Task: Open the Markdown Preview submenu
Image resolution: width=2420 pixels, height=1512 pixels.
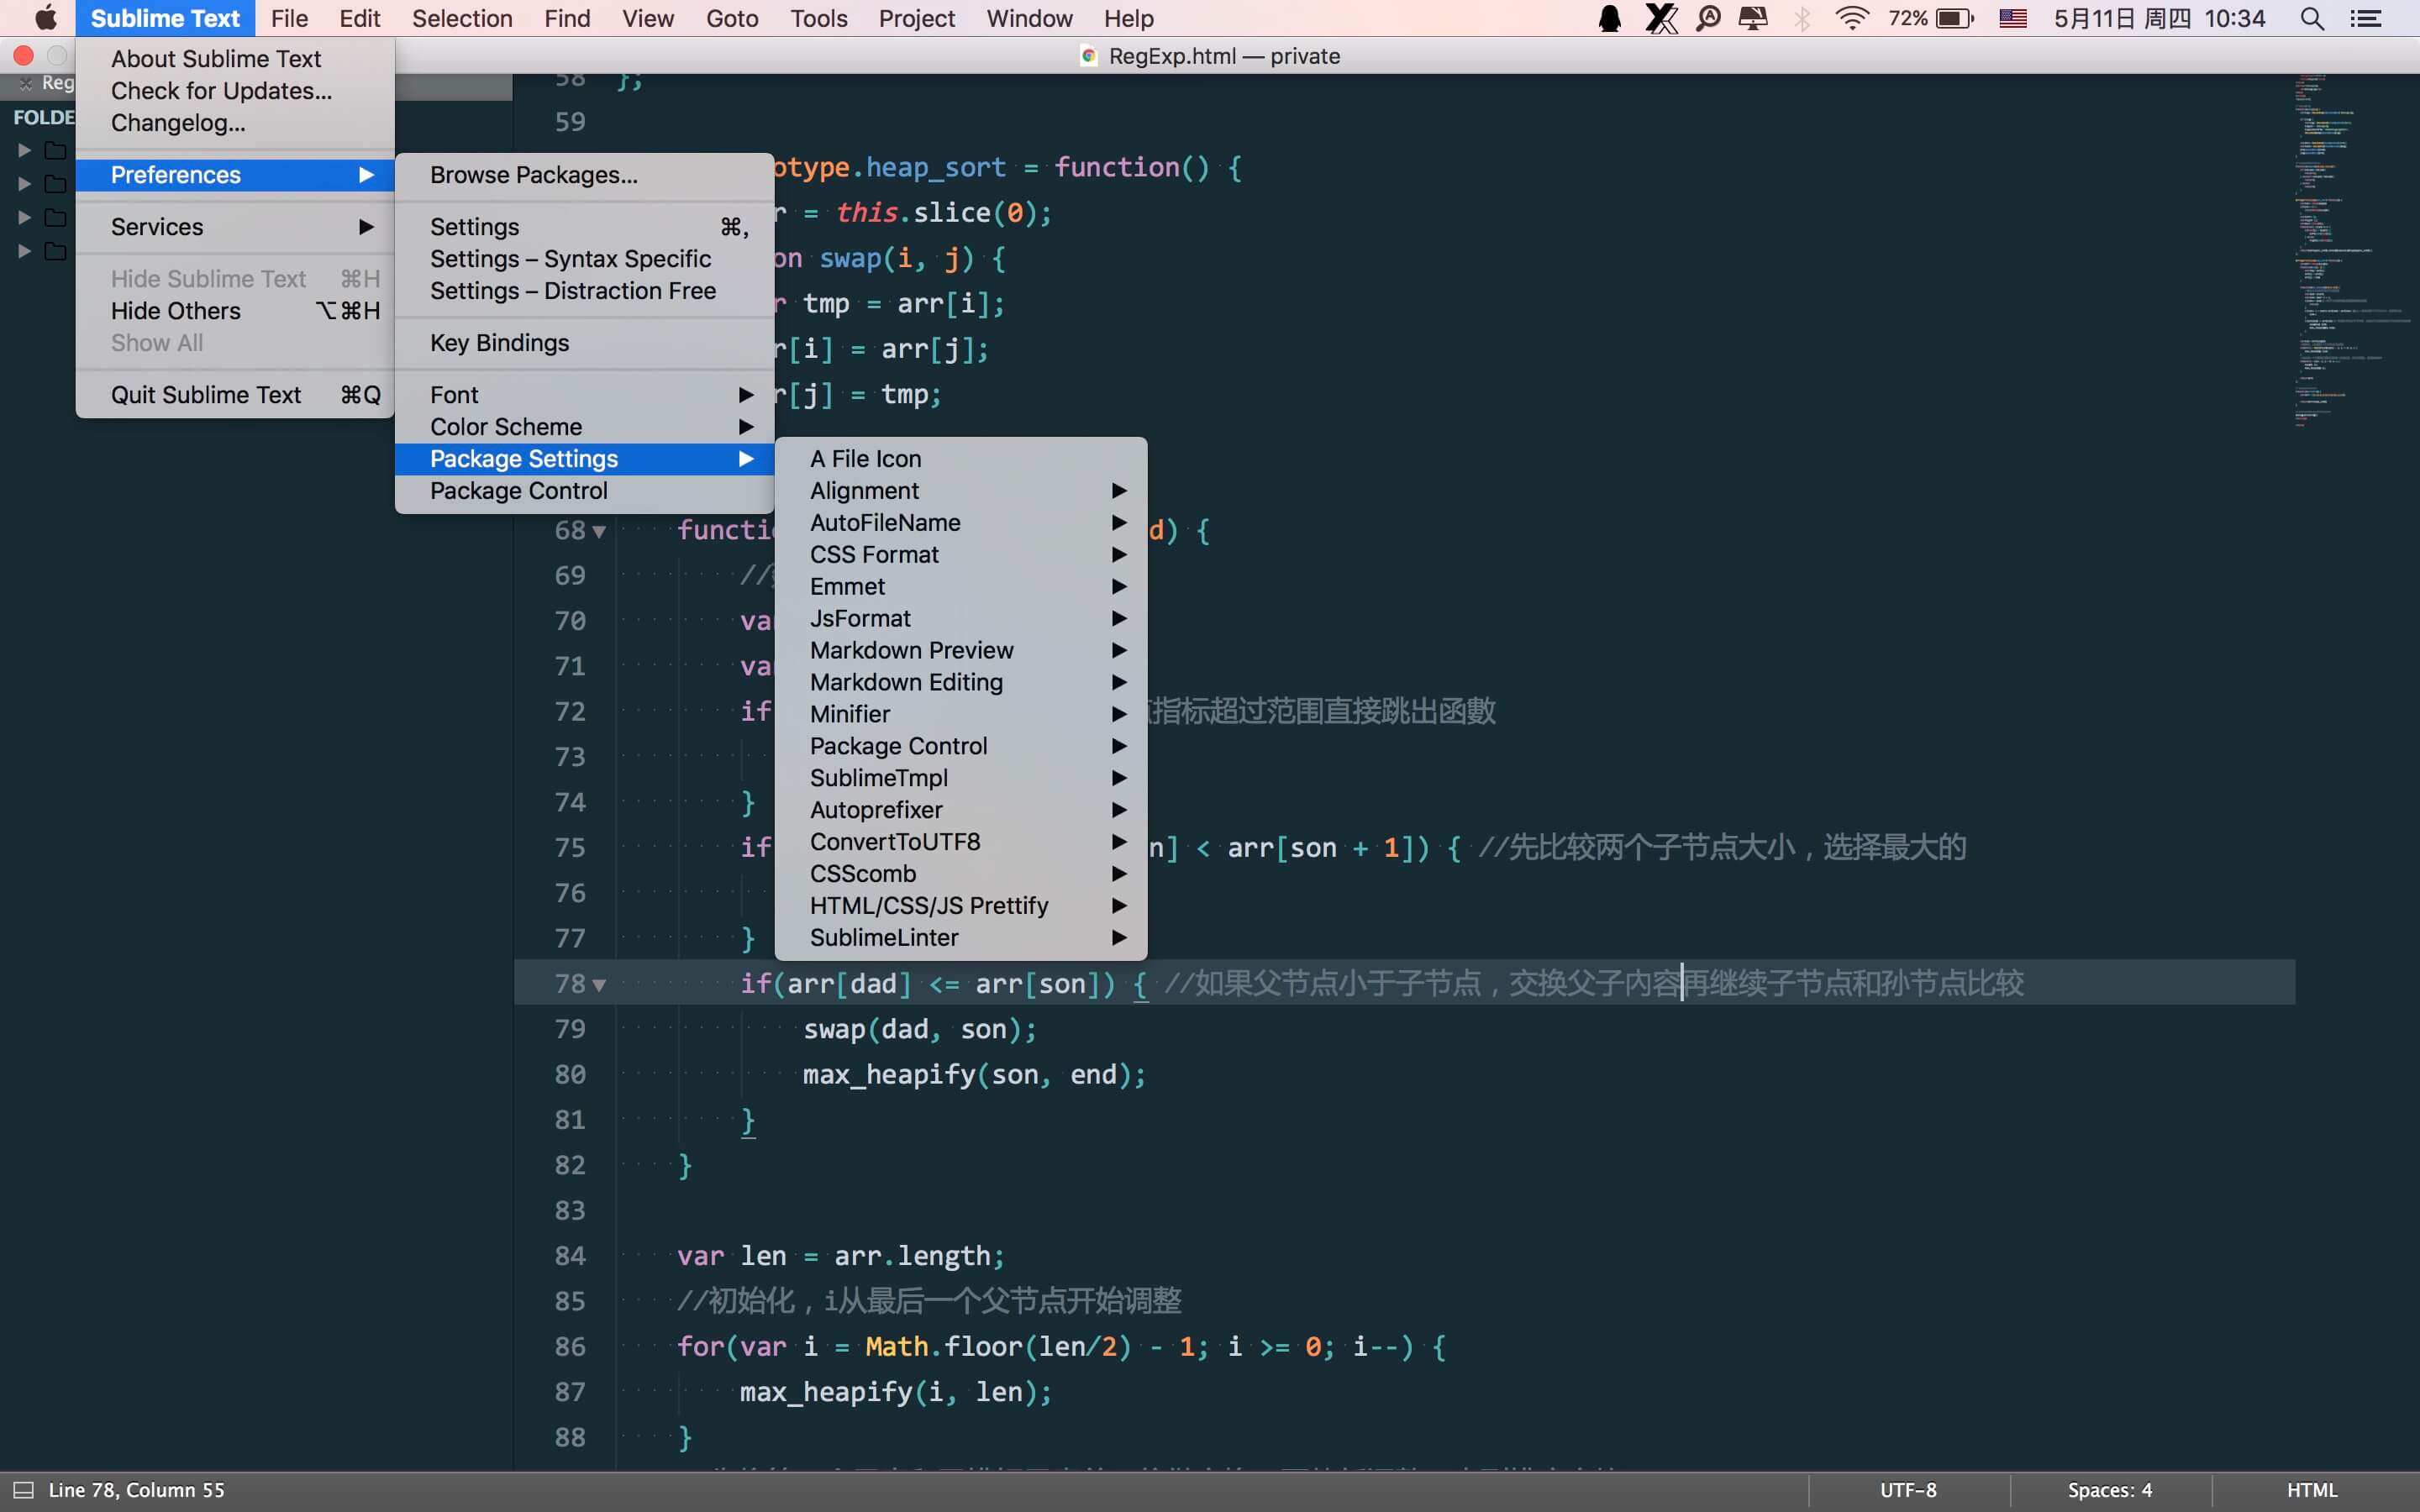Action: point(961,651)
